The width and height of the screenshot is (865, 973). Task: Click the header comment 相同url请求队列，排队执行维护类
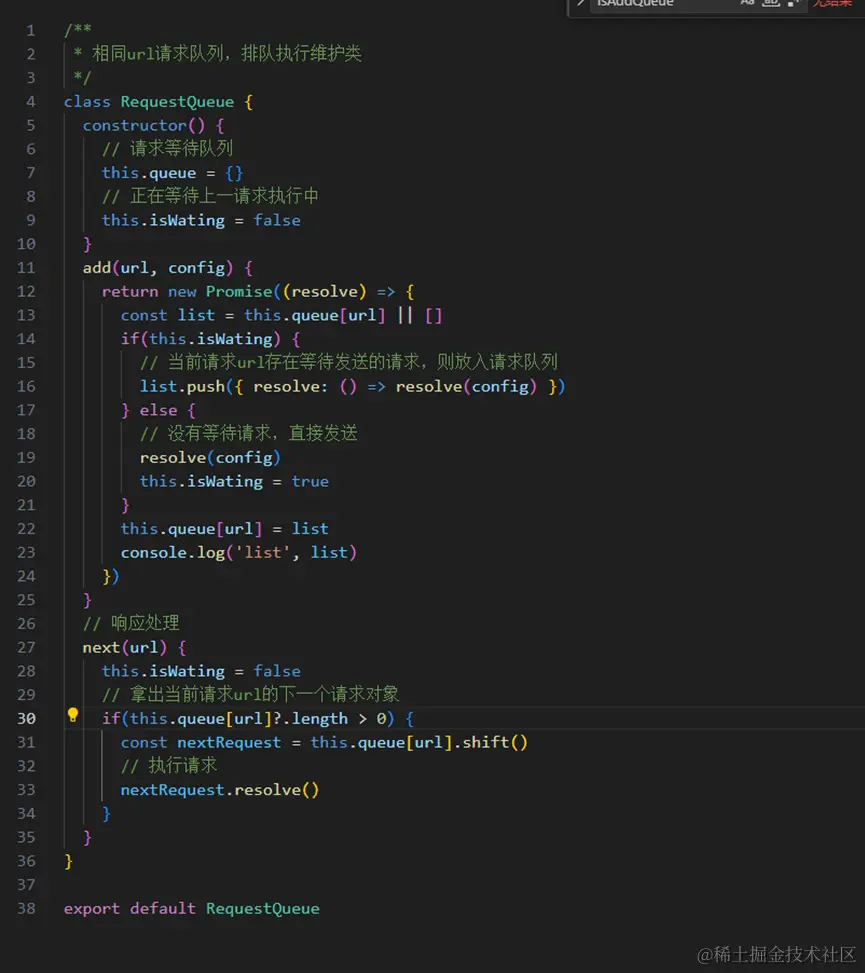(x=226, y=53)
